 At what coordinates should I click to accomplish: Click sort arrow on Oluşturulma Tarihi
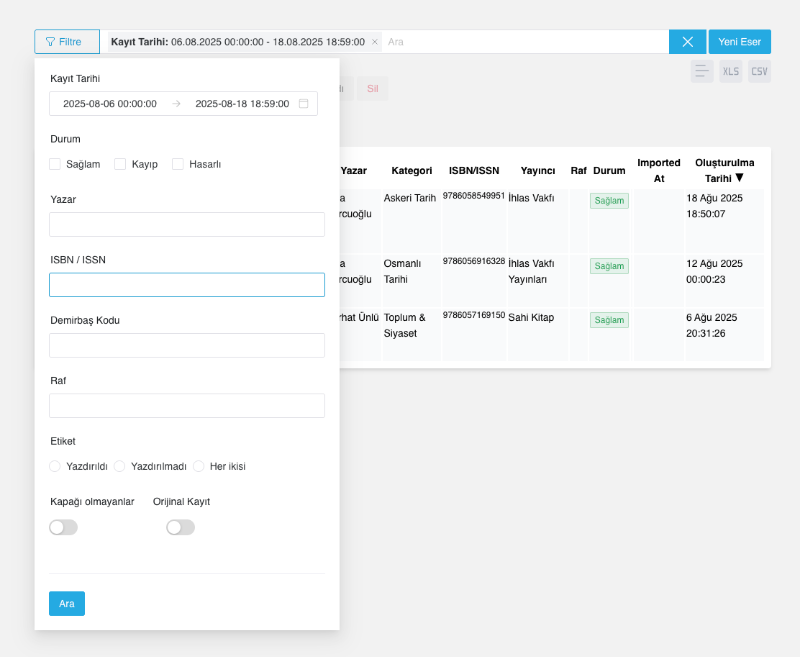pyautogui.click(x=739, y=178)
